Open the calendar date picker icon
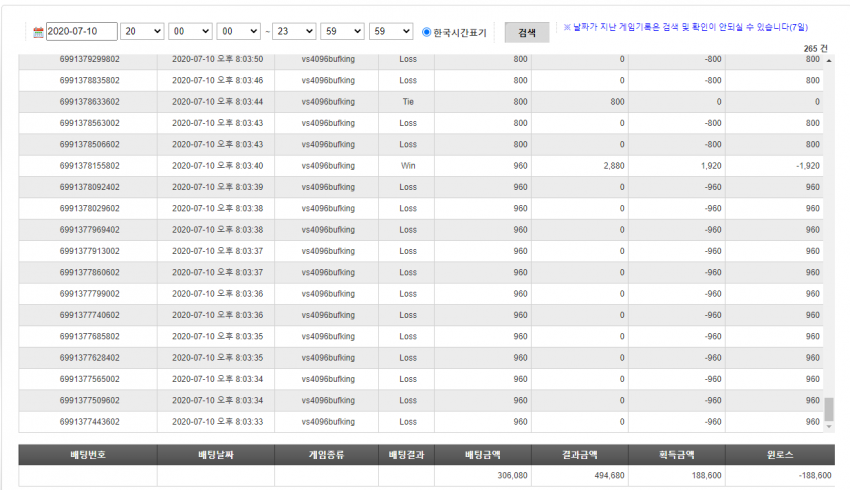 pyautogui.click(x=38, y=33)
